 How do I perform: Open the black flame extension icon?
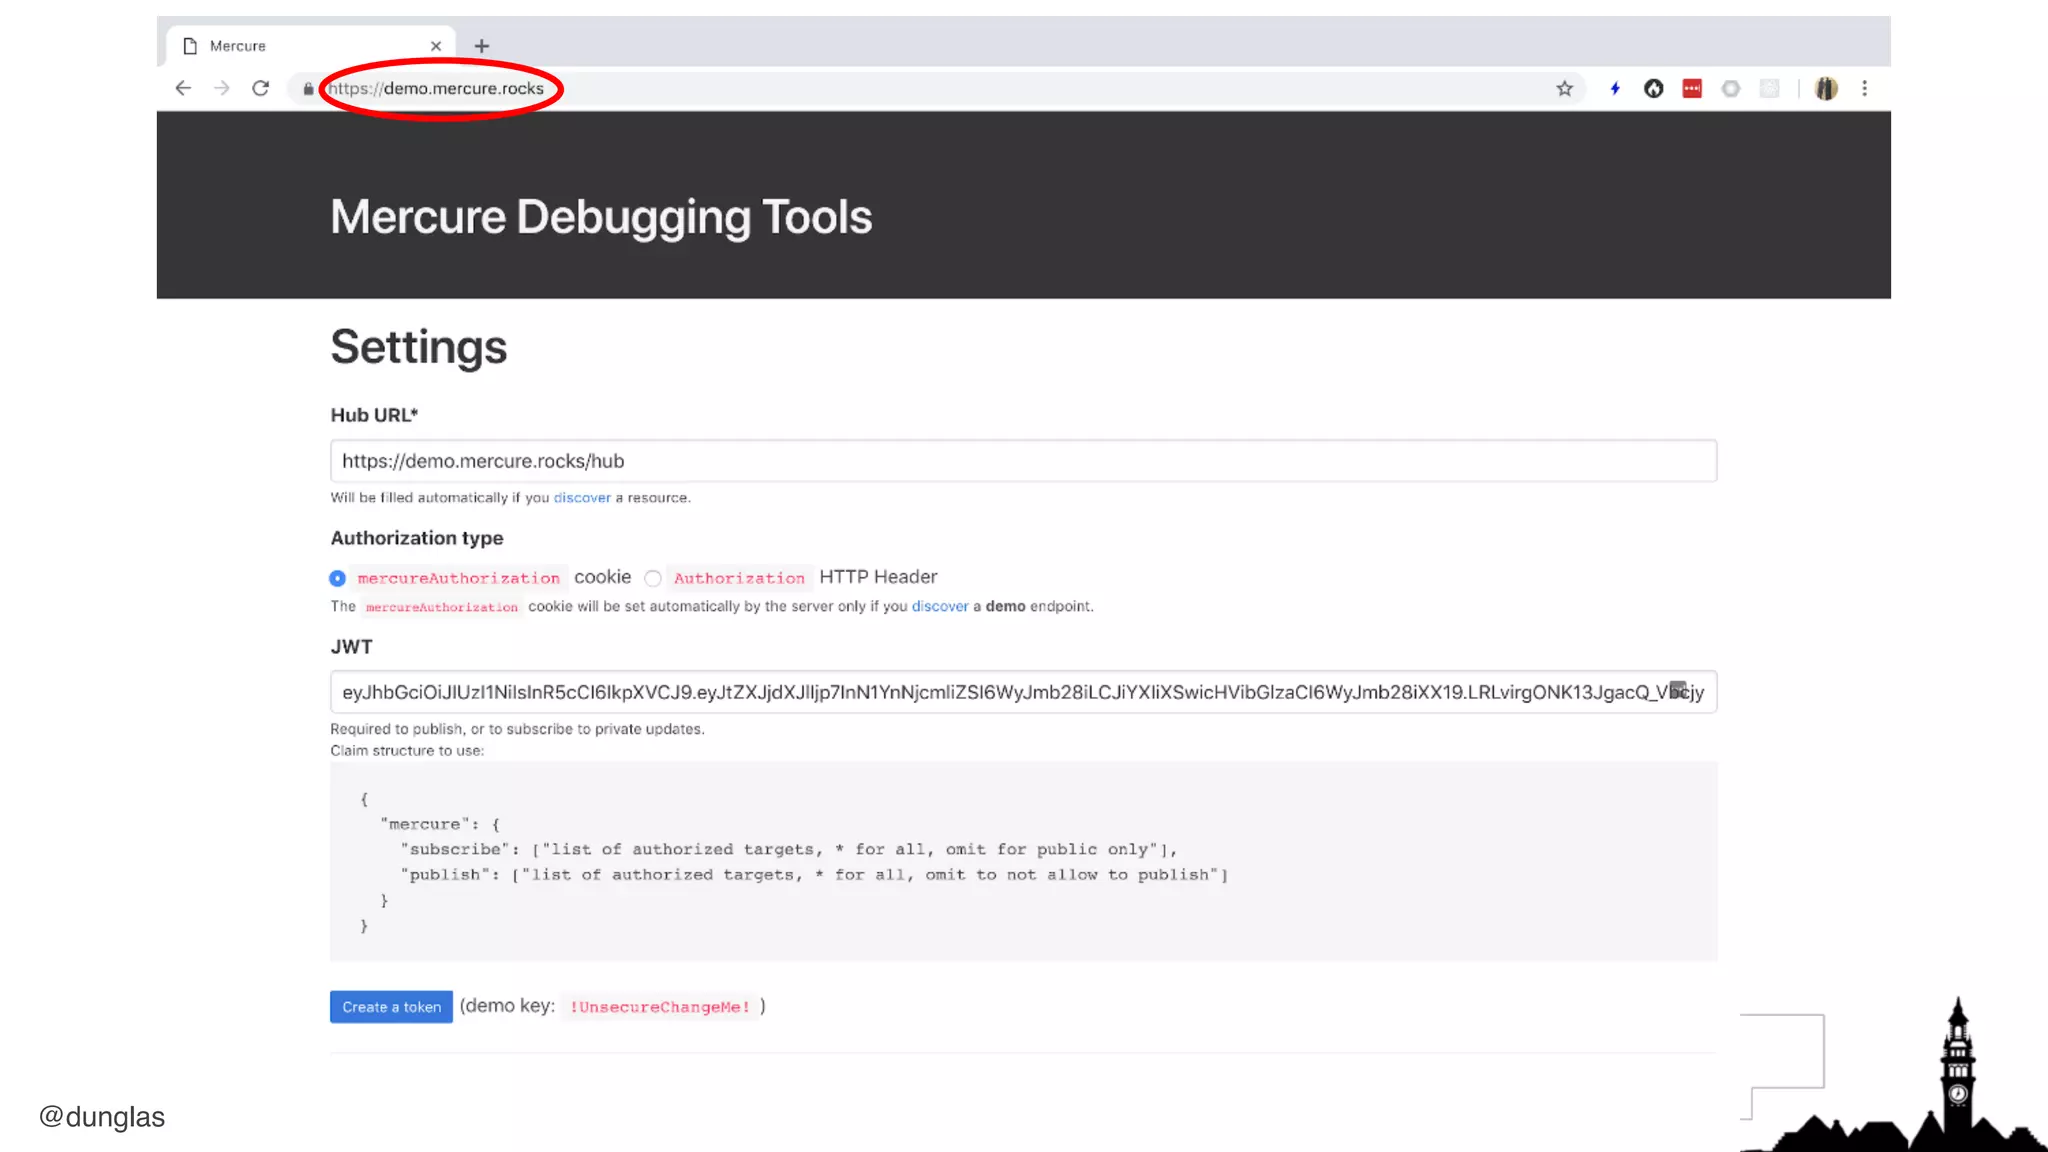click(x=1653, y=88)
